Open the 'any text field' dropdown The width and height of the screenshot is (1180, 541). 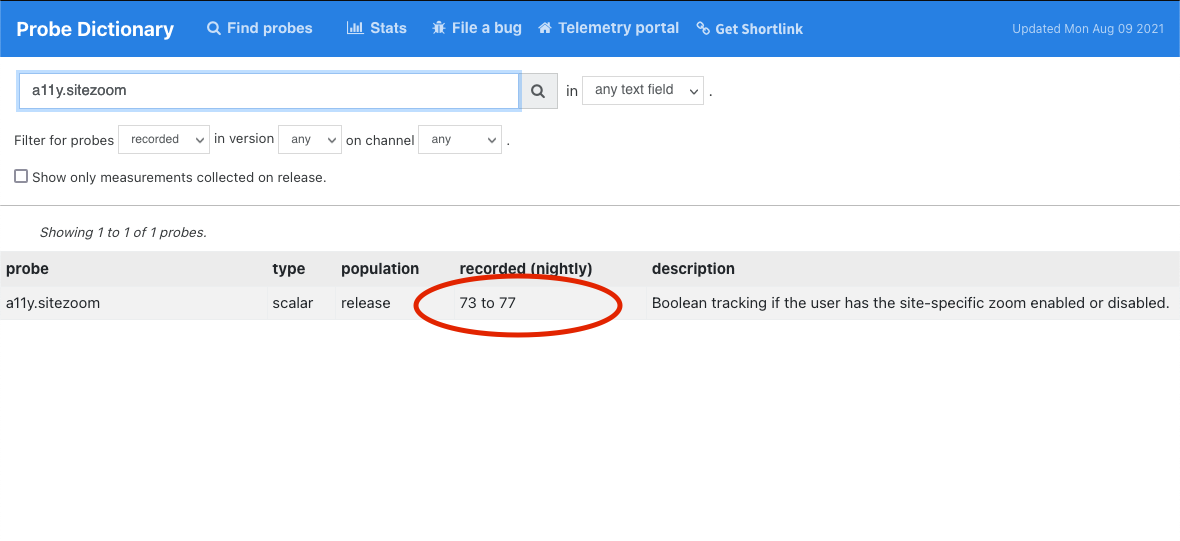click(x=643, y=90)
